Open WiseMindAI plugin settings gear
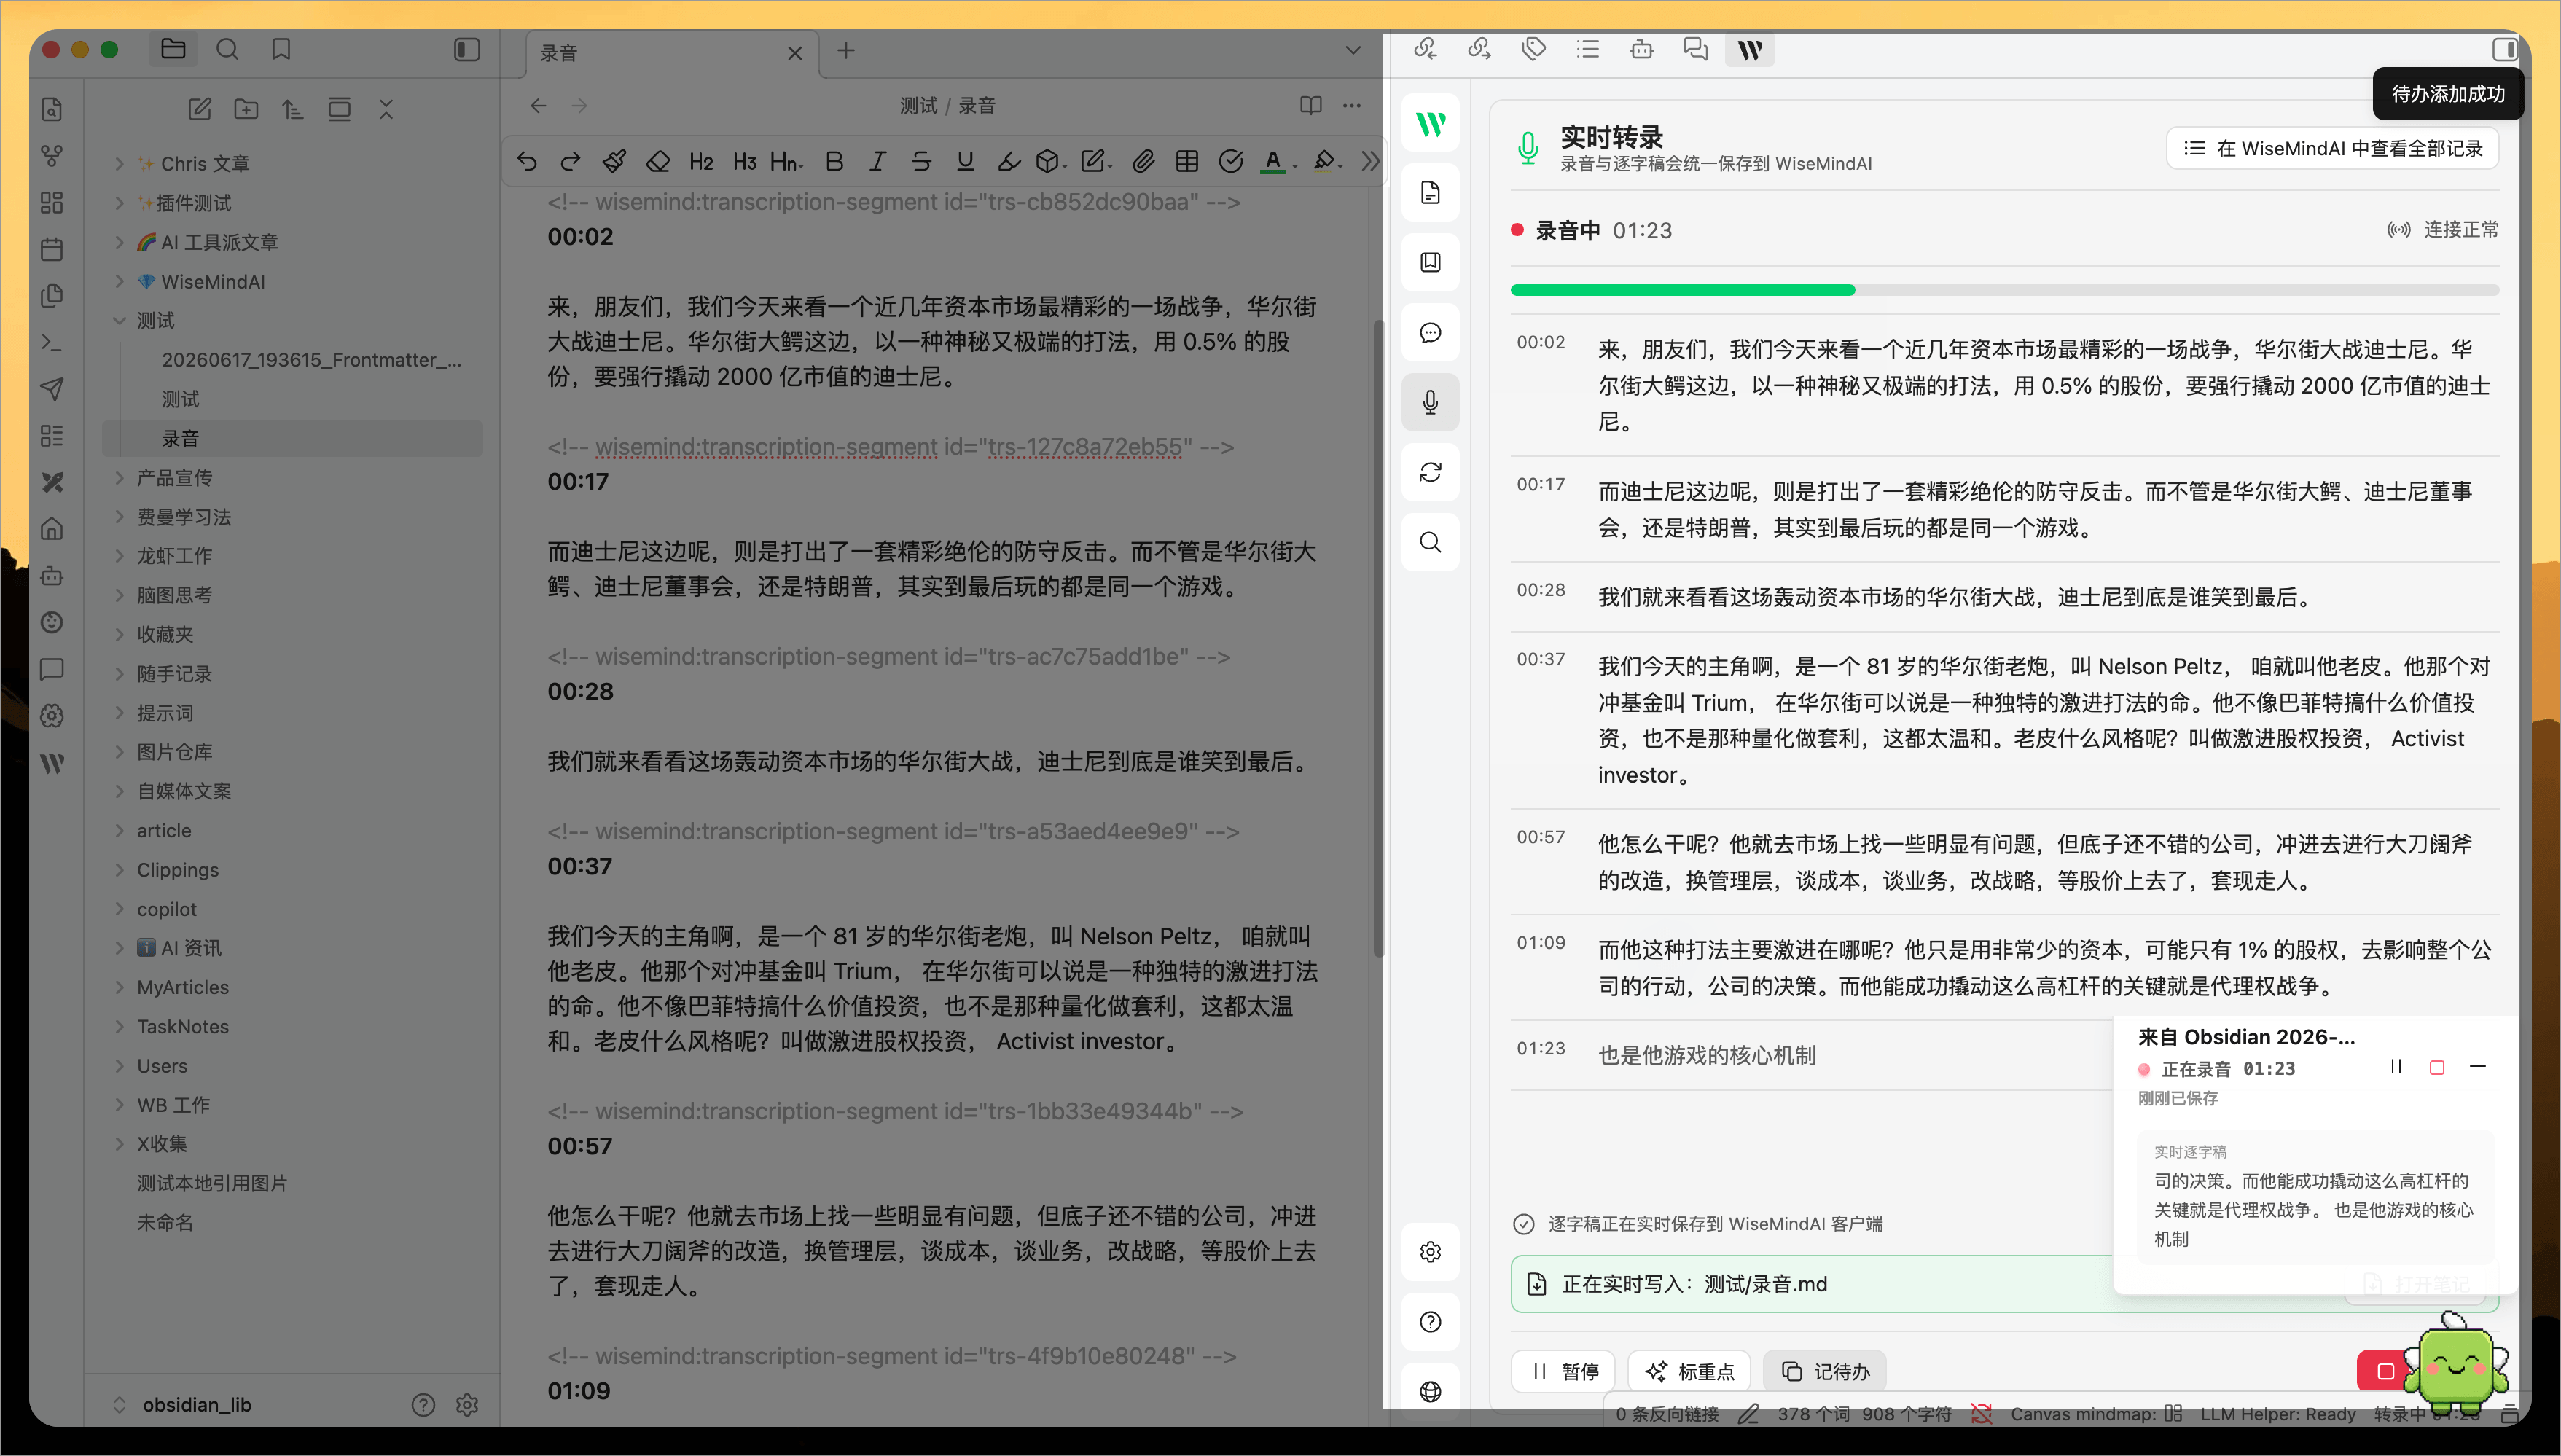This screenshot has height=1456, width=2561. point(1430,1252)
